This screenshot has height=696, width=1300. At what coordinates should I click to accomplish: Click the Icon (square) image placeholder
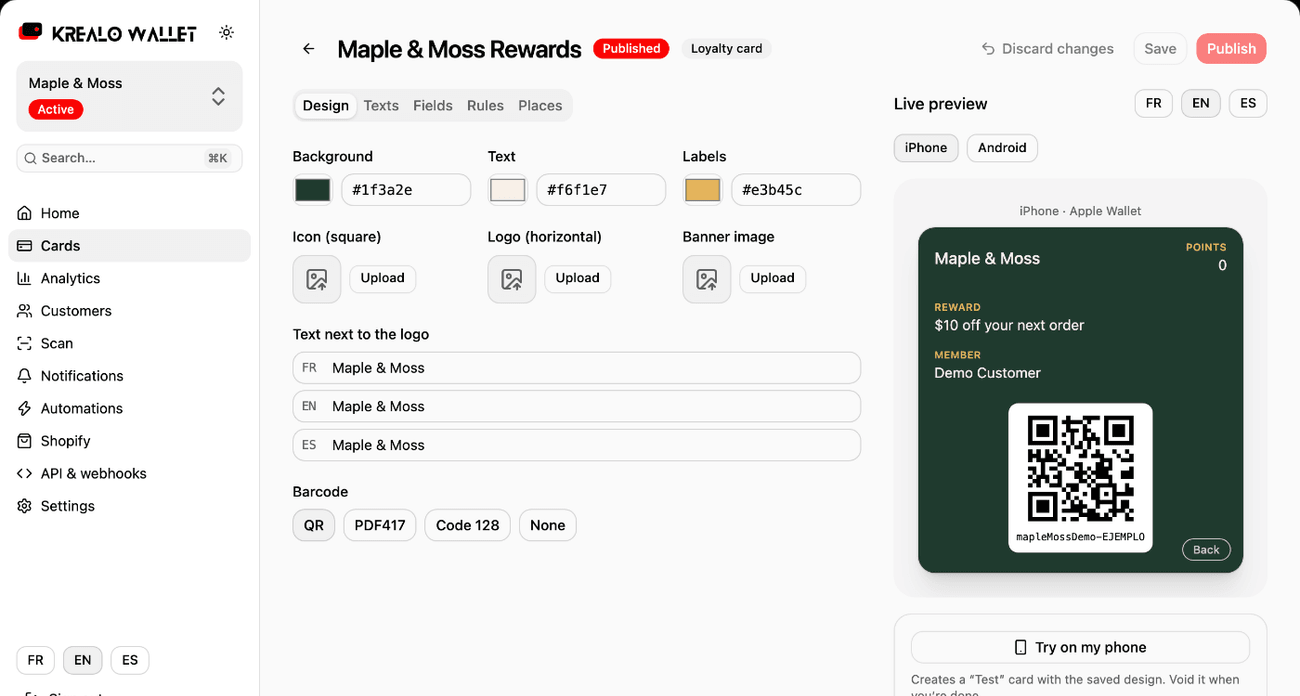(317, 279)
